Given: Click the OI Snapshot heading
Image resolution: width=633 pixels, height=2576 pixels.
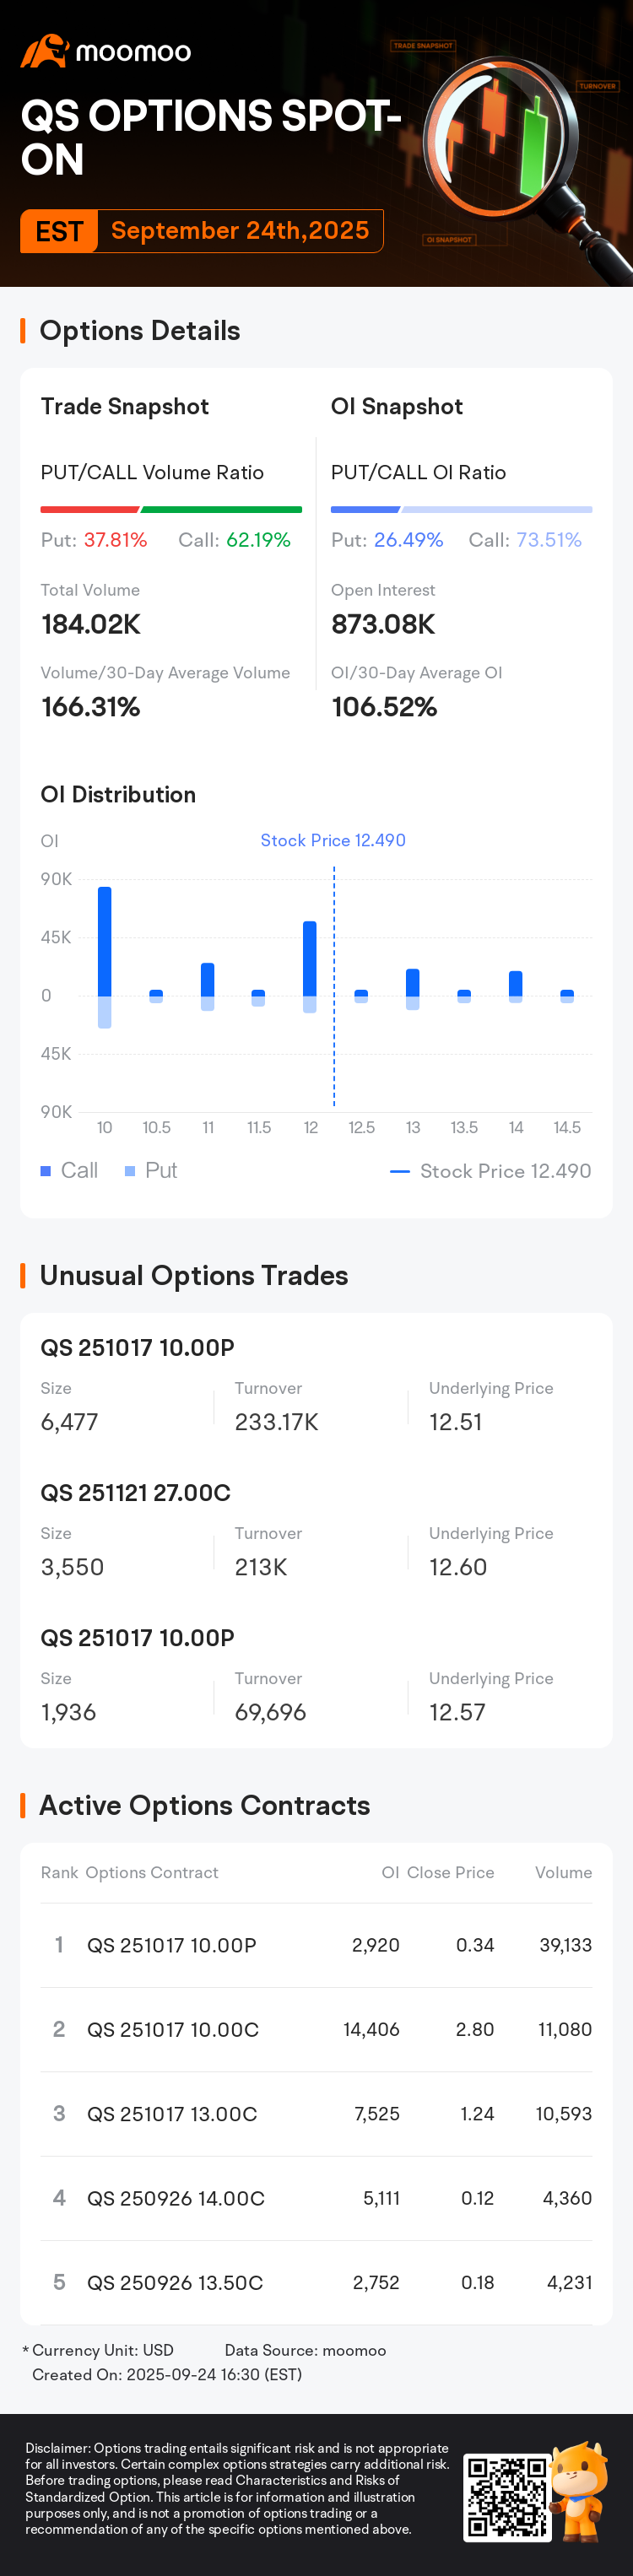Looking at the screenshot, I should pos(397,406).
